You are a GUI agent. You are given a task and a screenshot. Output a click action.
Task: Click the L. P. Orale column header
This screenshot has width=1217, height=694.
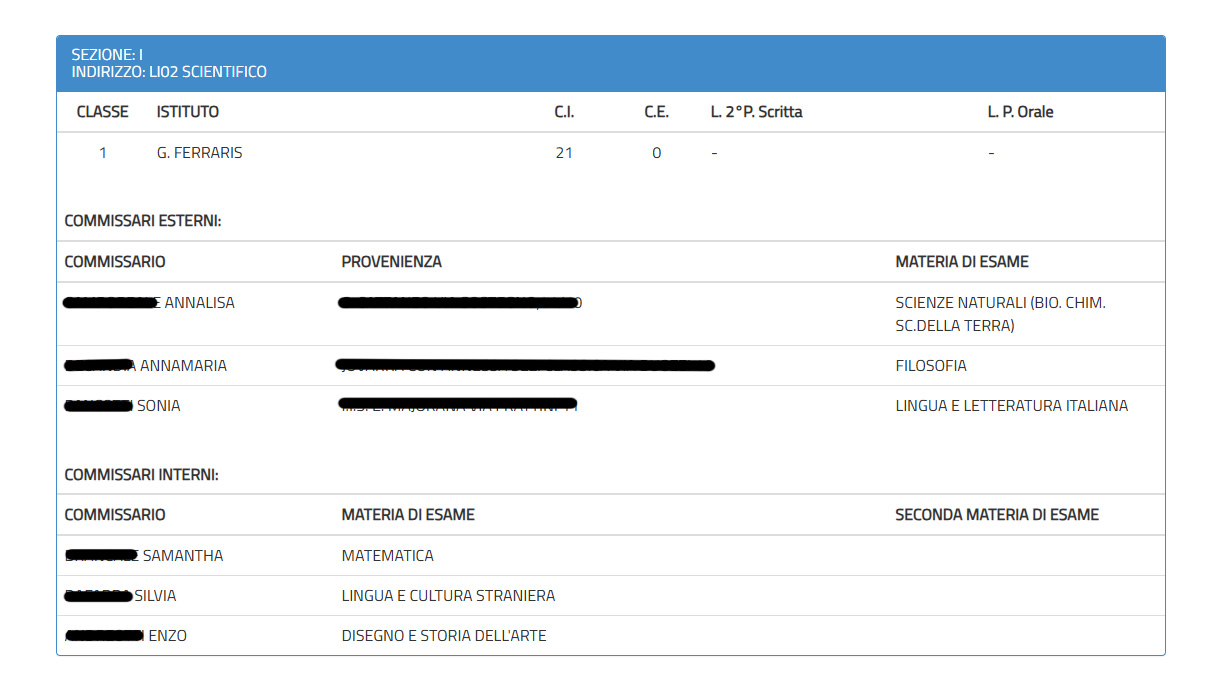click(1020, 112)
